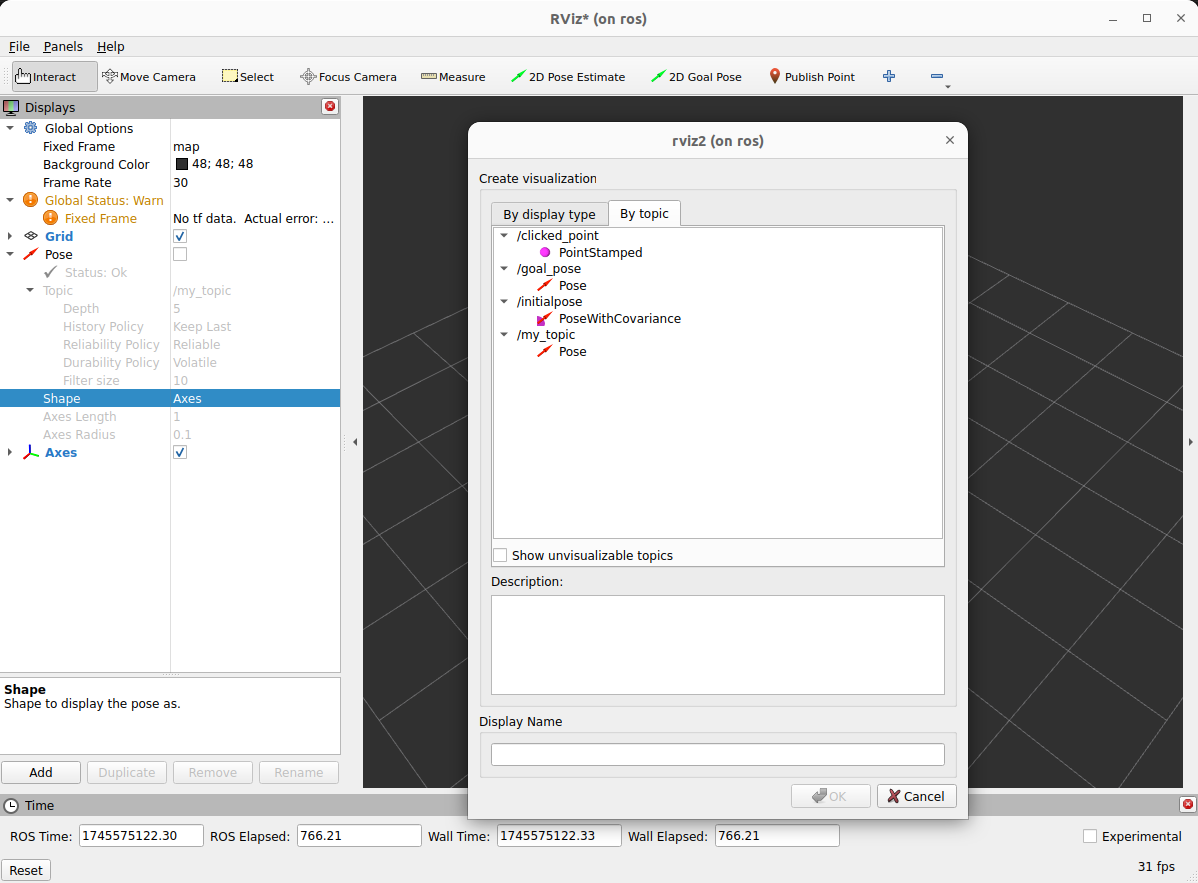Collapse the Pose display node
Viewport: 1198px width, 883px height.
pyautogui.click(x=10, y=254)
